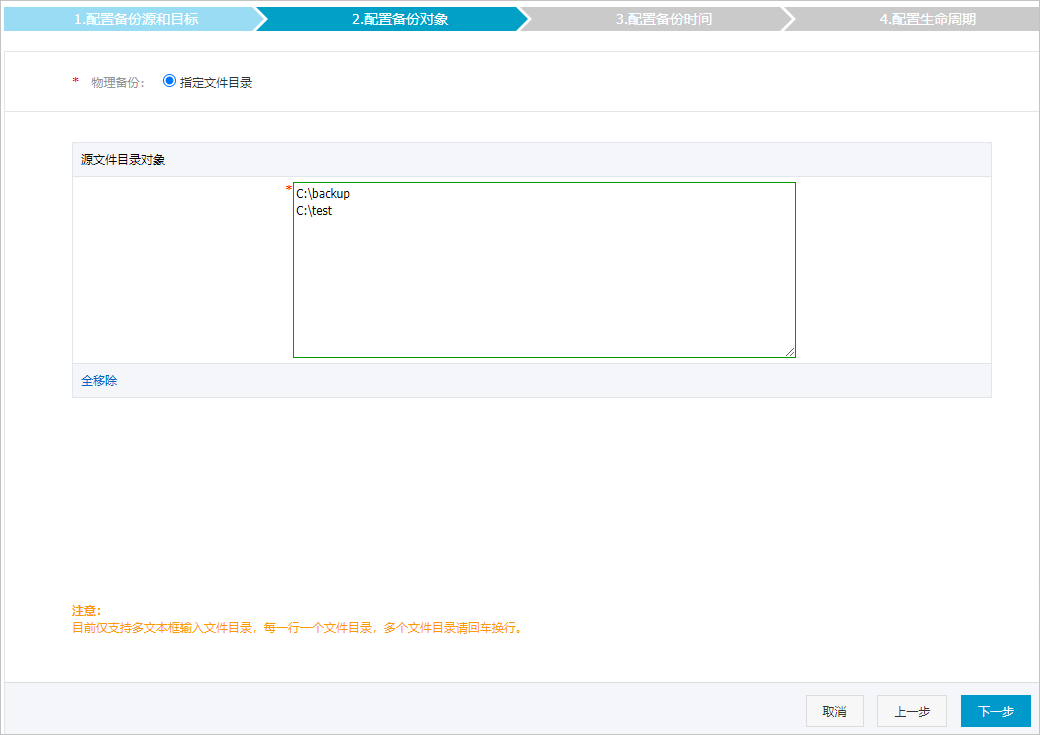The width and height of the screenshot is (1040, 735).
Task: Click the red asterisk beside the textarea
Action: click(x=288, y=188)
